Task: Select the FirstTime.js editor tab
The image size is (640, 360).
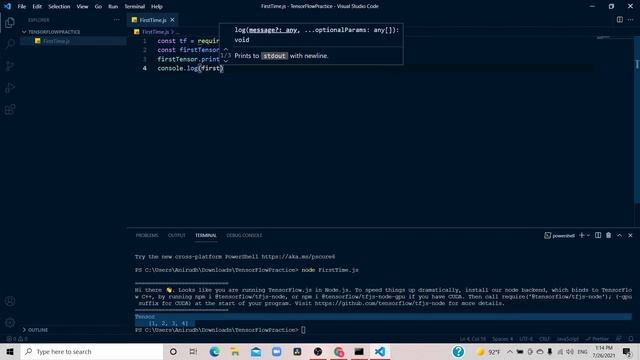Action: point(153,20)
